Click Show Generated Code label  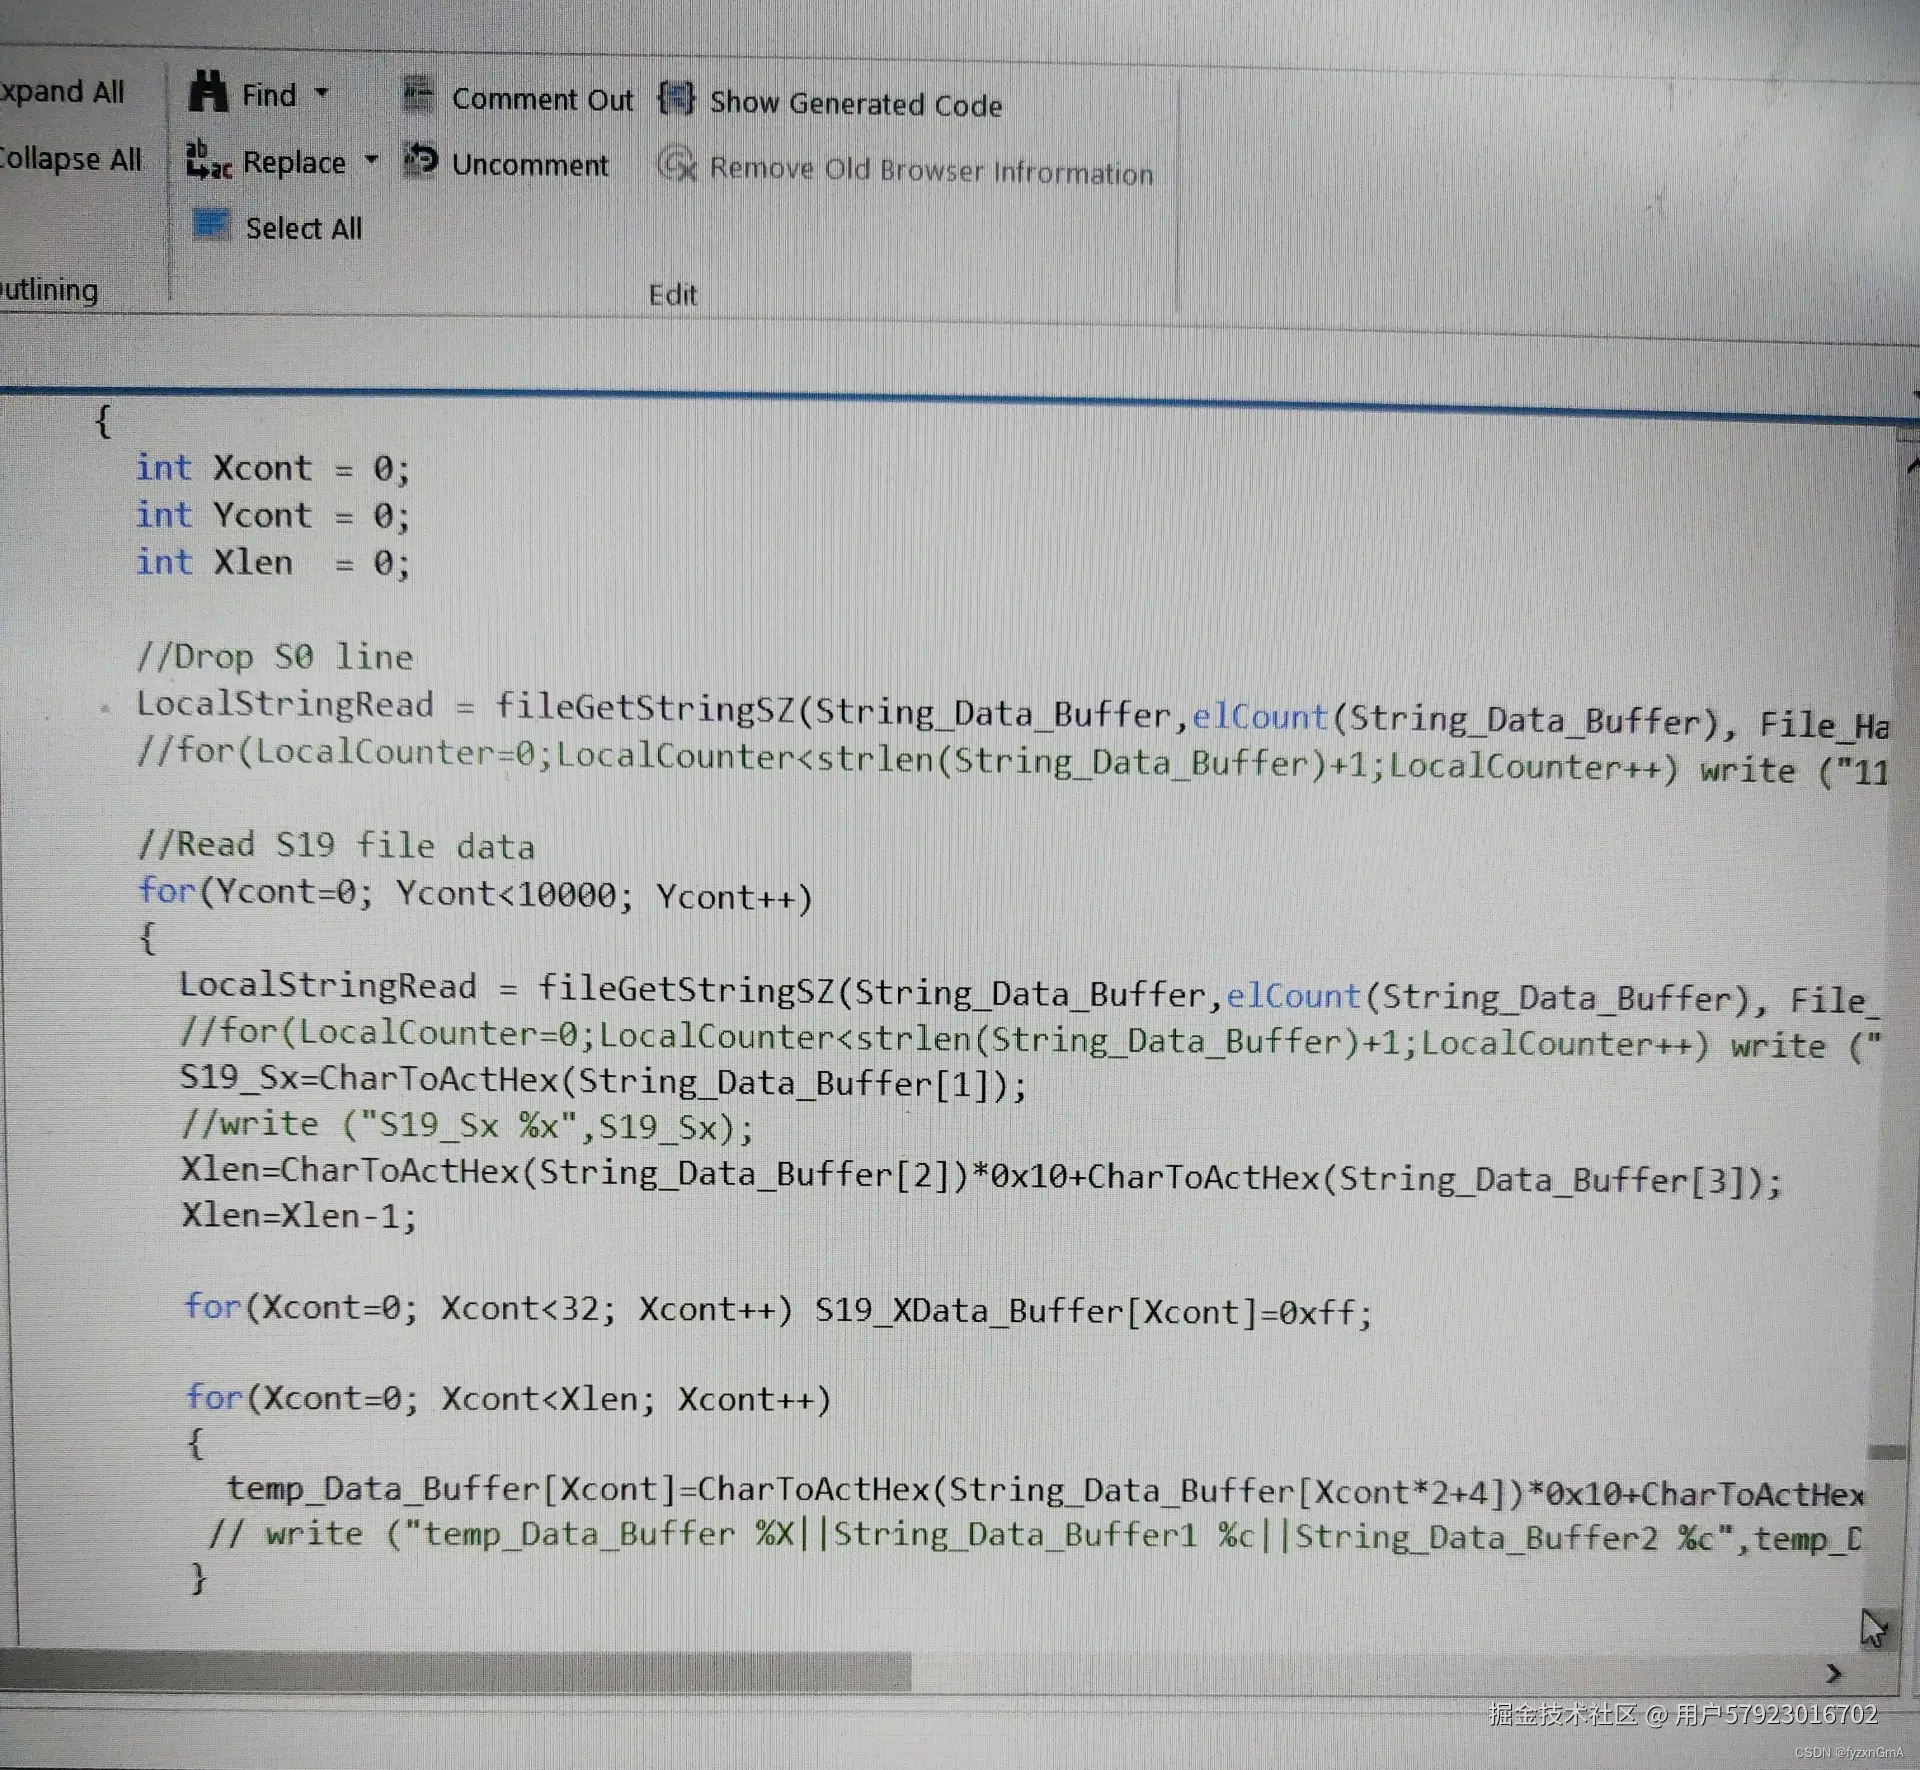point(855,103)
